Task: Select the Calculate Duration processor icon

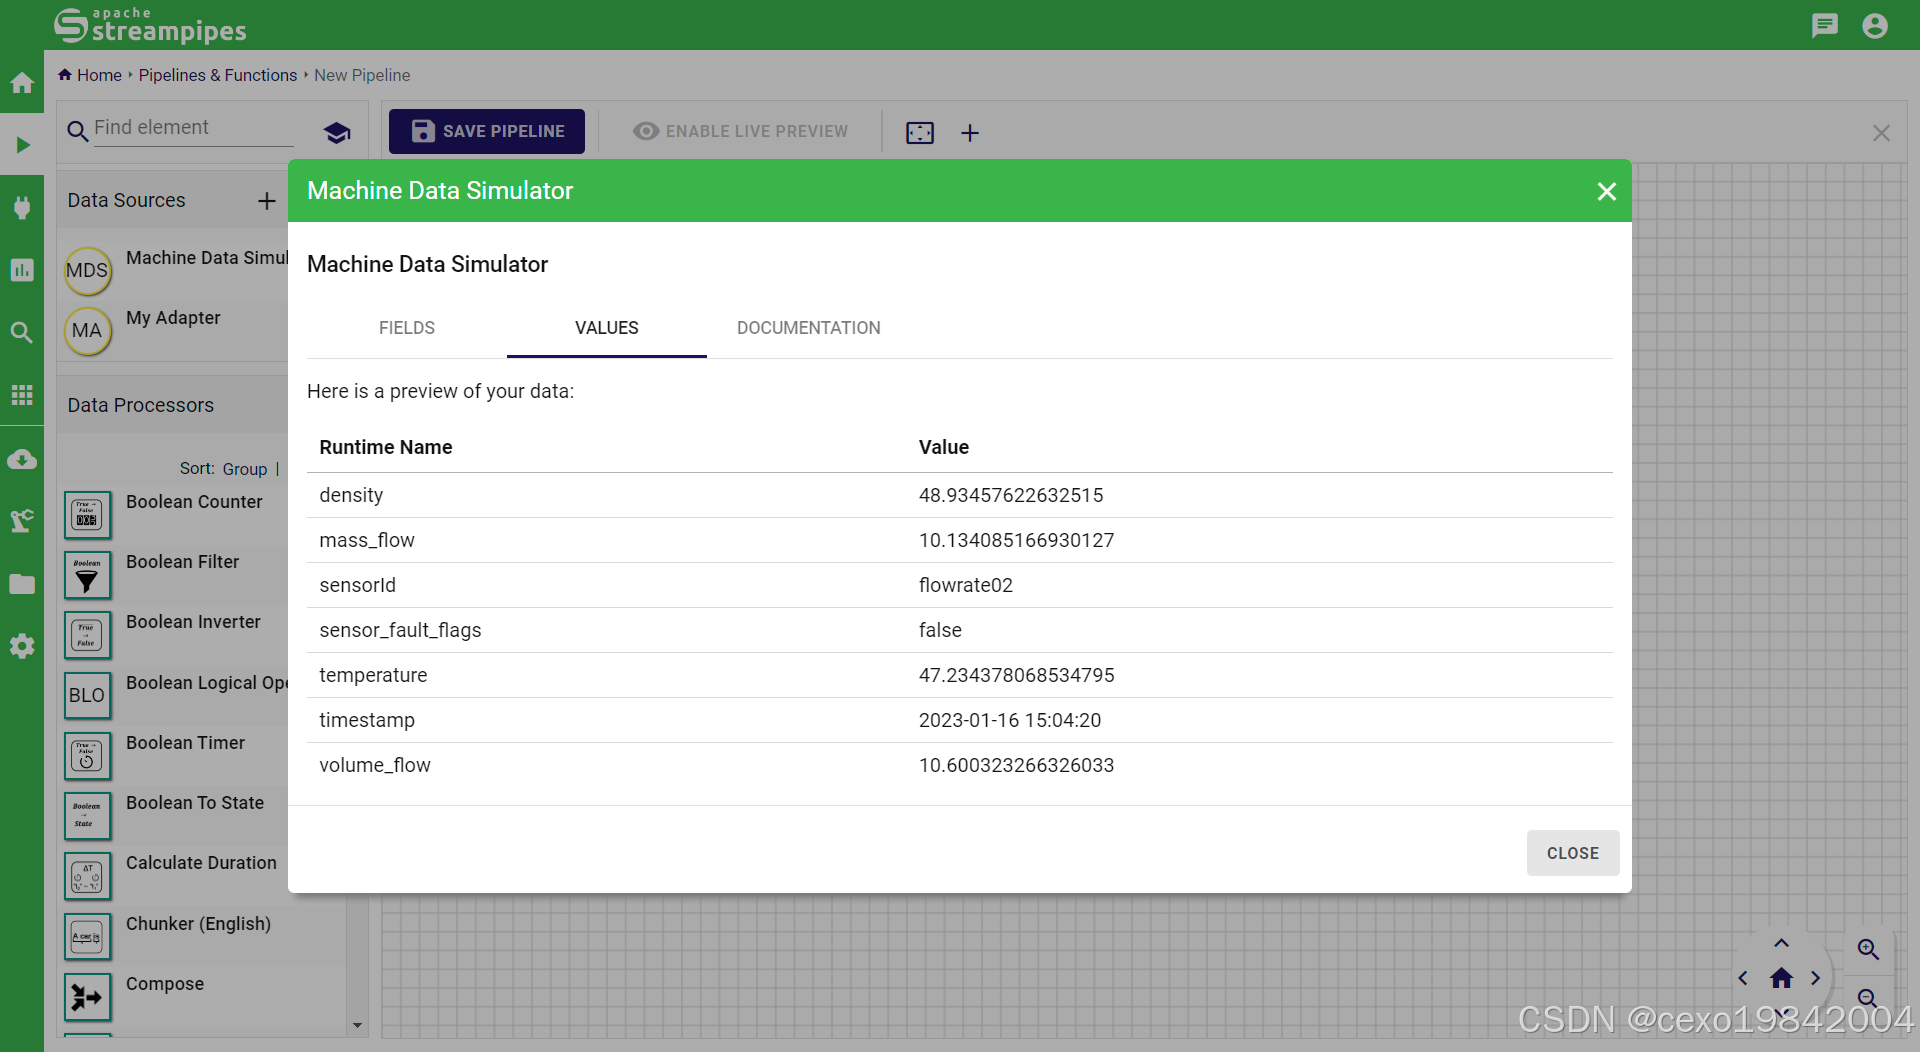Action: click(x=88, y=876)
